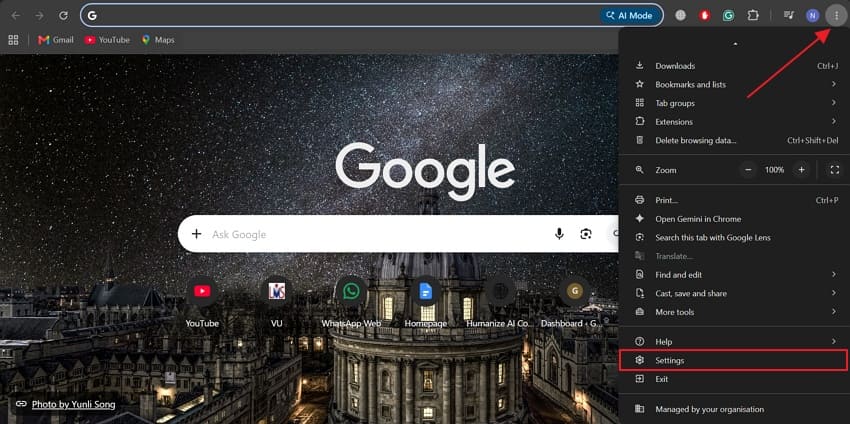Image resolution: width=850 pixels, height=424 pixels.
Task: Open the media controls toolbar icon
Action: coord(789,16)
